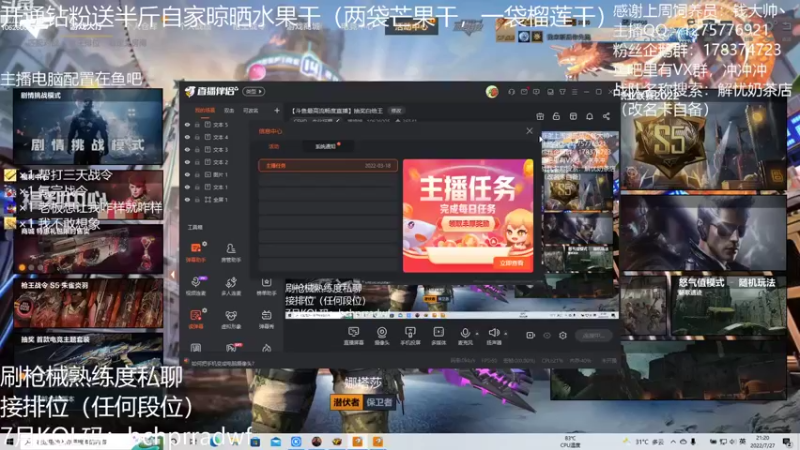Click 立即查看 on the 主播任务 banner
The height and width of the screenshot is (450, 800).
tap(512, 263)
